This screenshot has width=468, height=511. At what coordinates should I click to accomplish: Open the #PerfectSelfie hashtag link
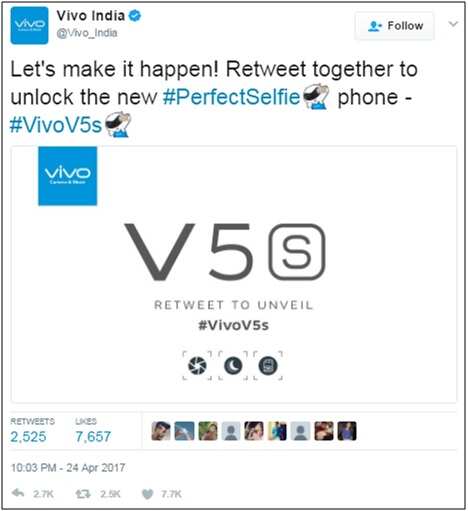[x=231, y=97]
